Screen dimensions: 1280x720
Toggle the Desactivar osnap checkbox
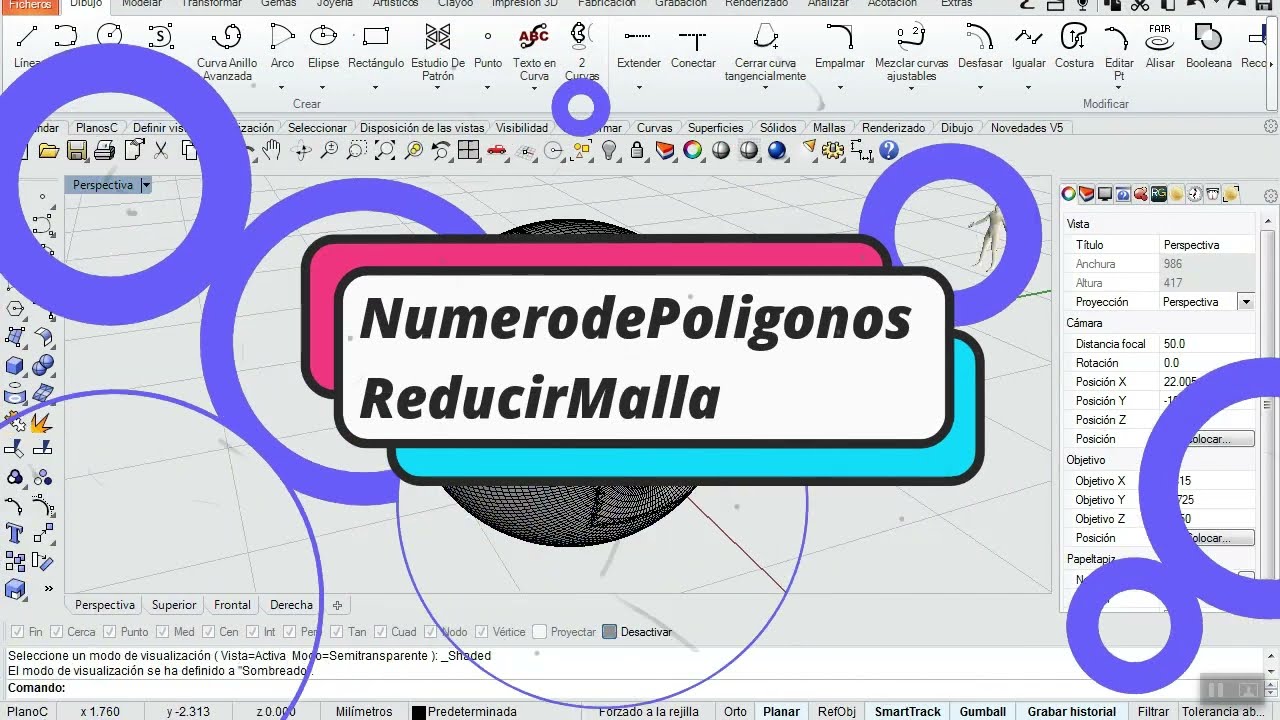[610, 632]
